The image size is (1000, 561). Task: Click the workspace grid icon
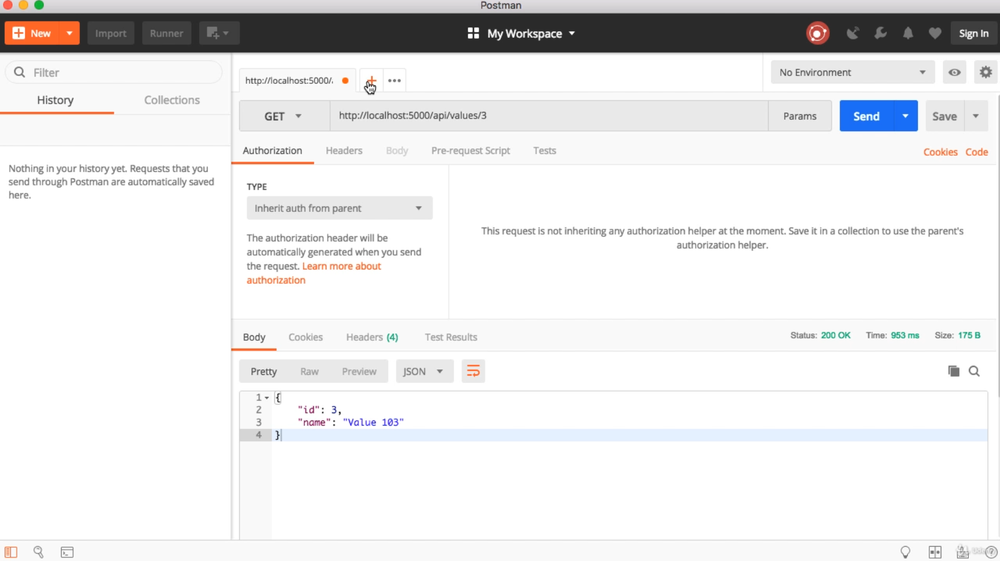coord(473,33)
